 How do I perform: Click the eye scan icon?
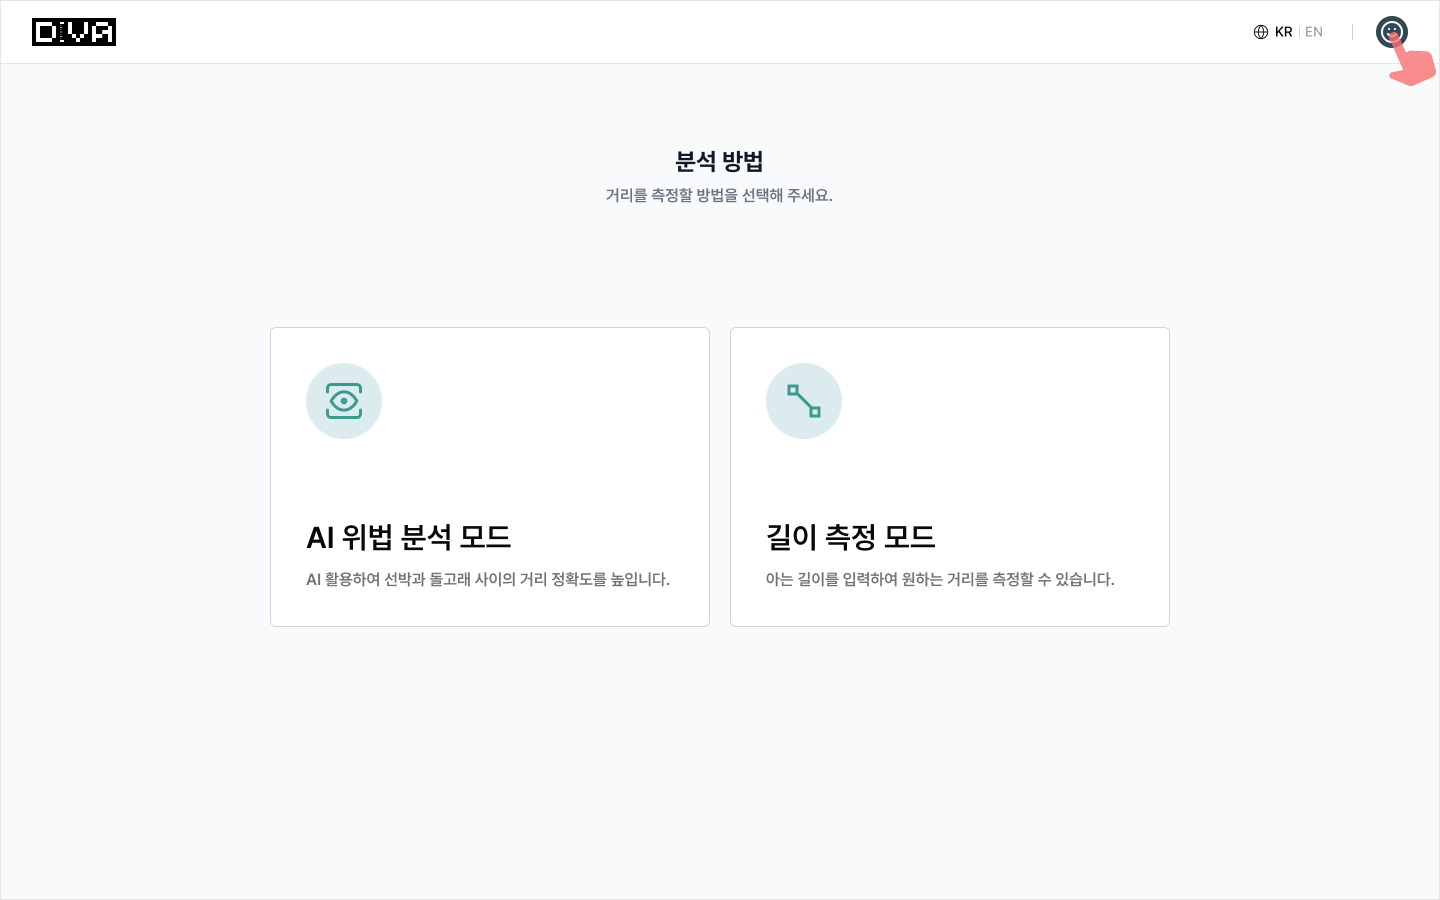[x=344, y=401]
